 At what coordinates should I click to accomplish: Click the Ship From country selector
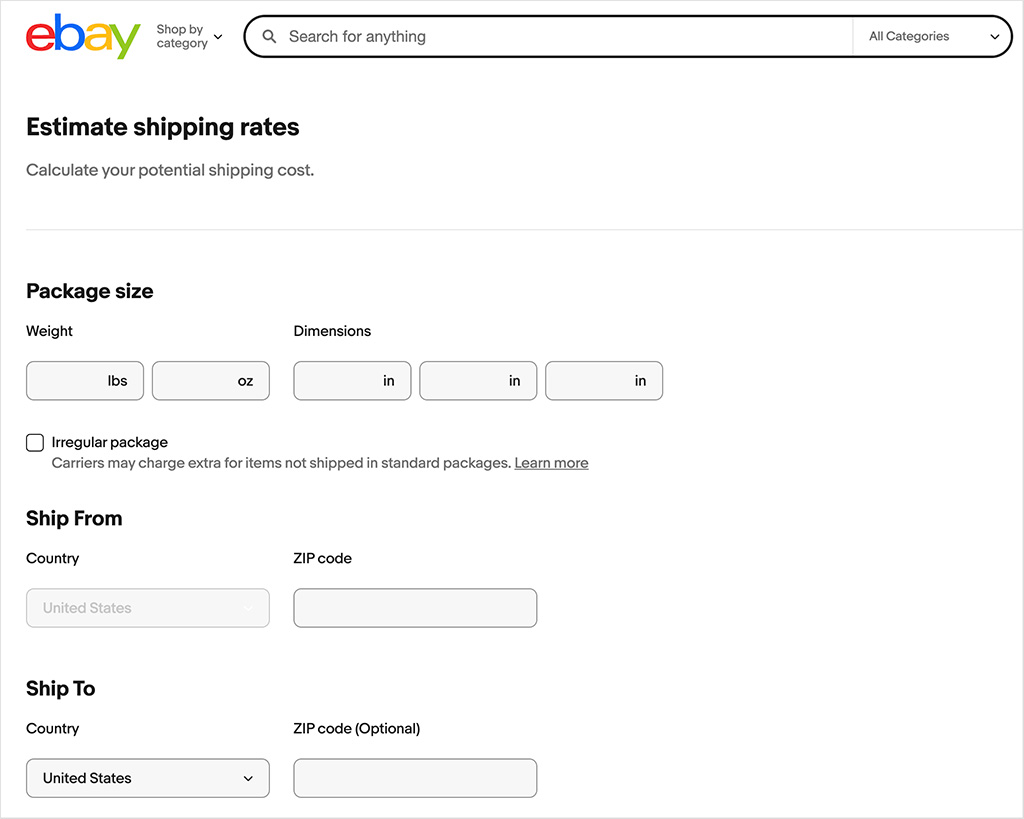pyautogui.click(x=147, y=608)
